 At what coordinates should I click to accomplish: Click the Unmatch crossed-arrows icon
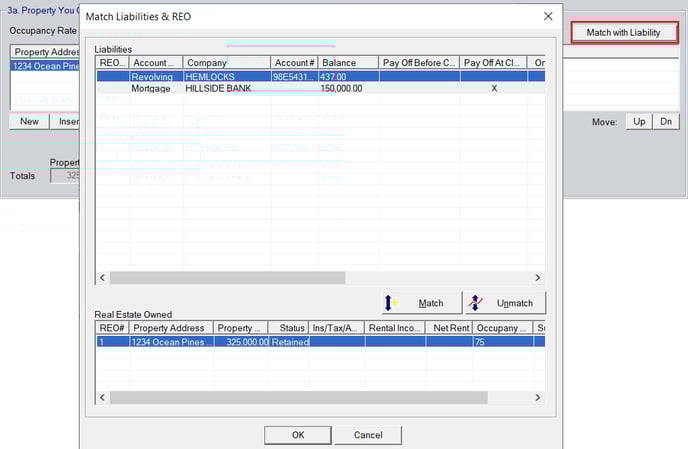tap(475, 303)
